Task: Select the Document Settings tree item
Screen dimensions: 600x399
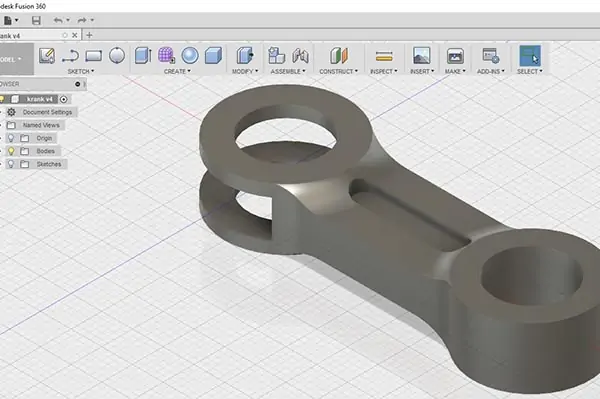Action: 47,112
